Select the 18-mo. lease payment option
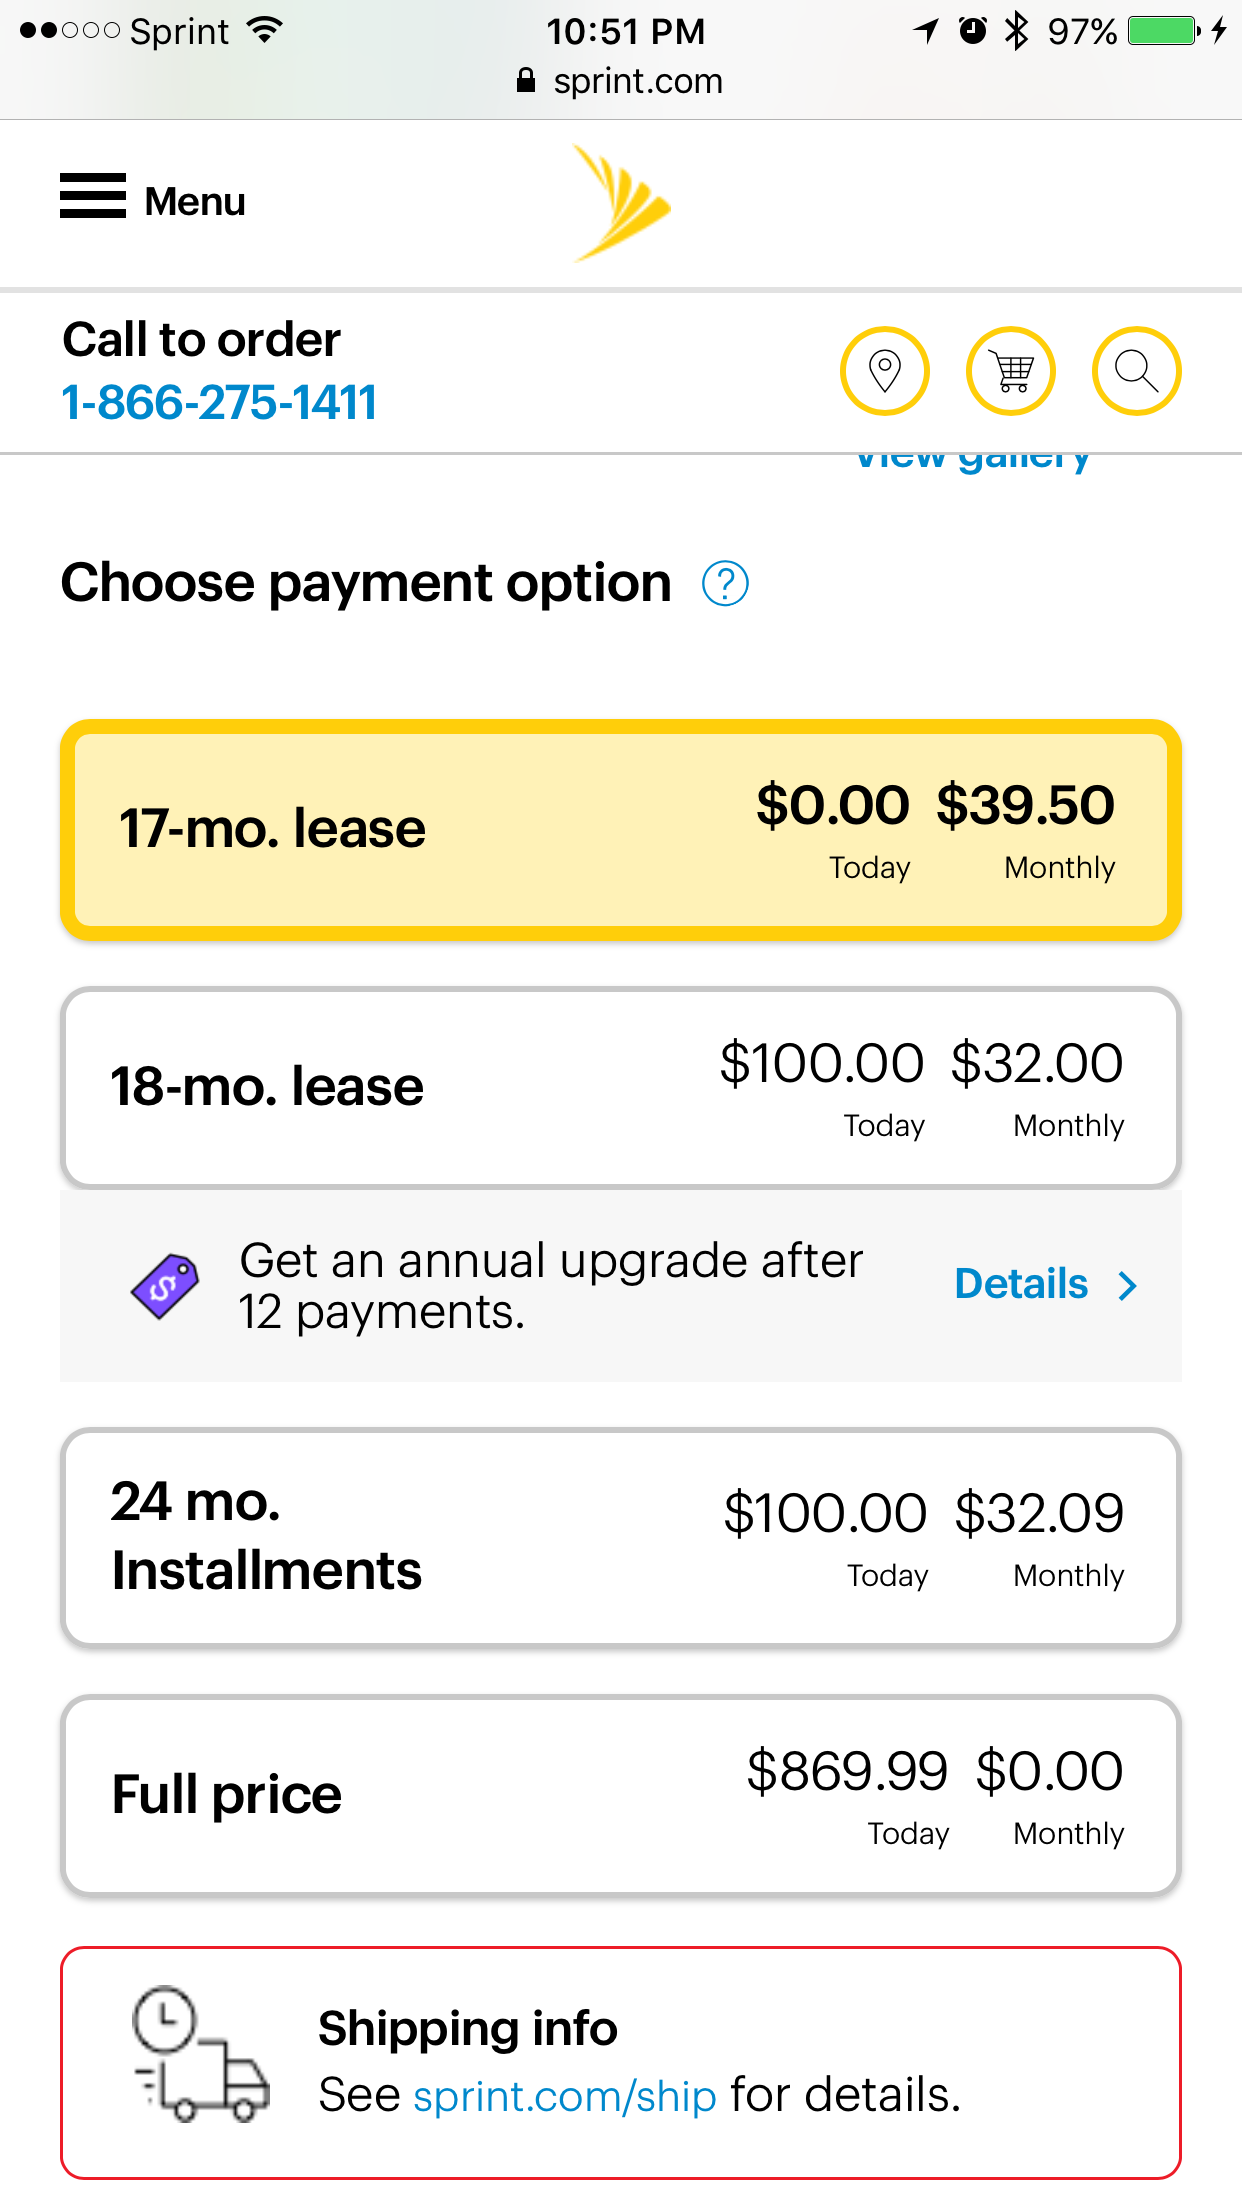Screen dimensions: 1242x2208 [x=621, y=1088]
